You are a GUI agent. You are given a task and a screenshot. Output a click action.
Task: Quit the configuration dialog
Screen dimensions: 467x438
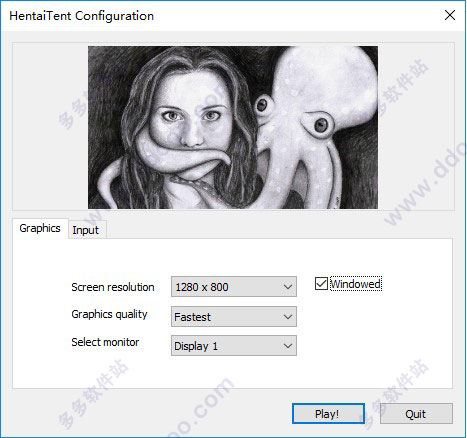[416, 414]
